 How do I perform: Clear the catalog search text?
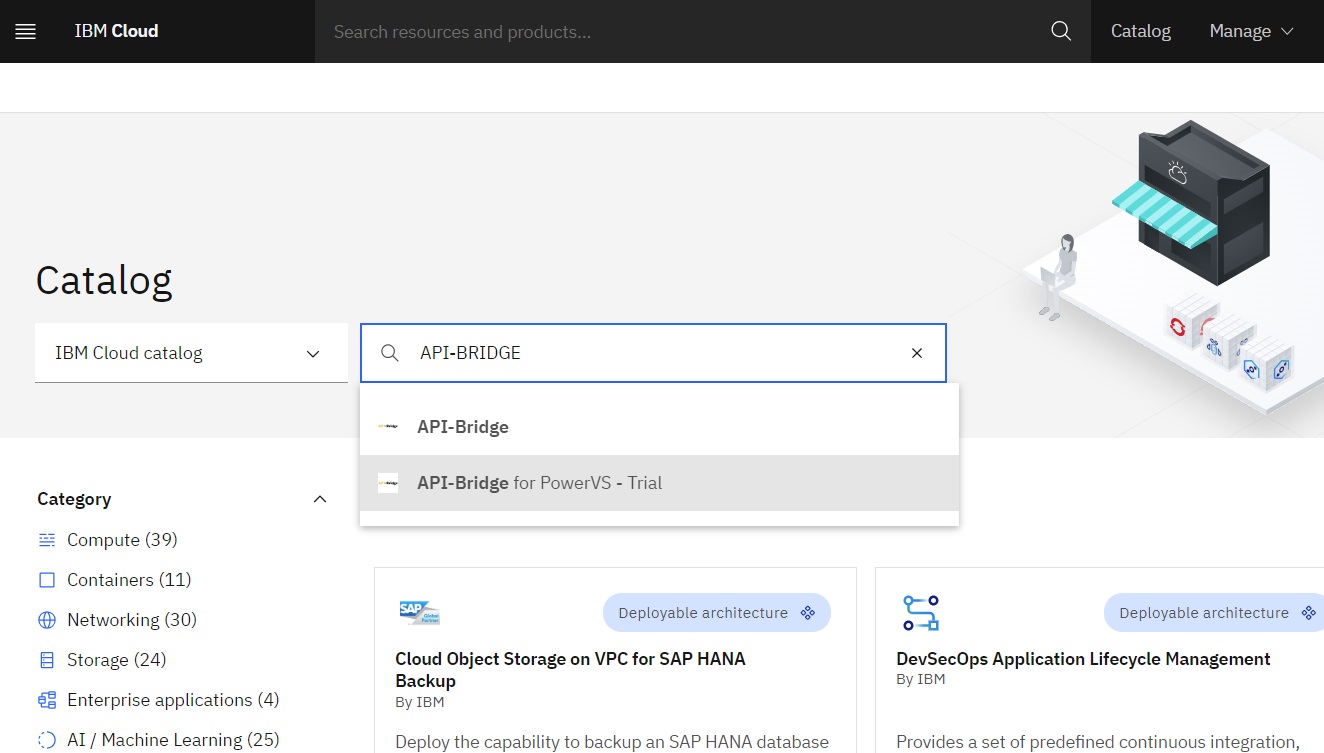[x=917, y=353]
